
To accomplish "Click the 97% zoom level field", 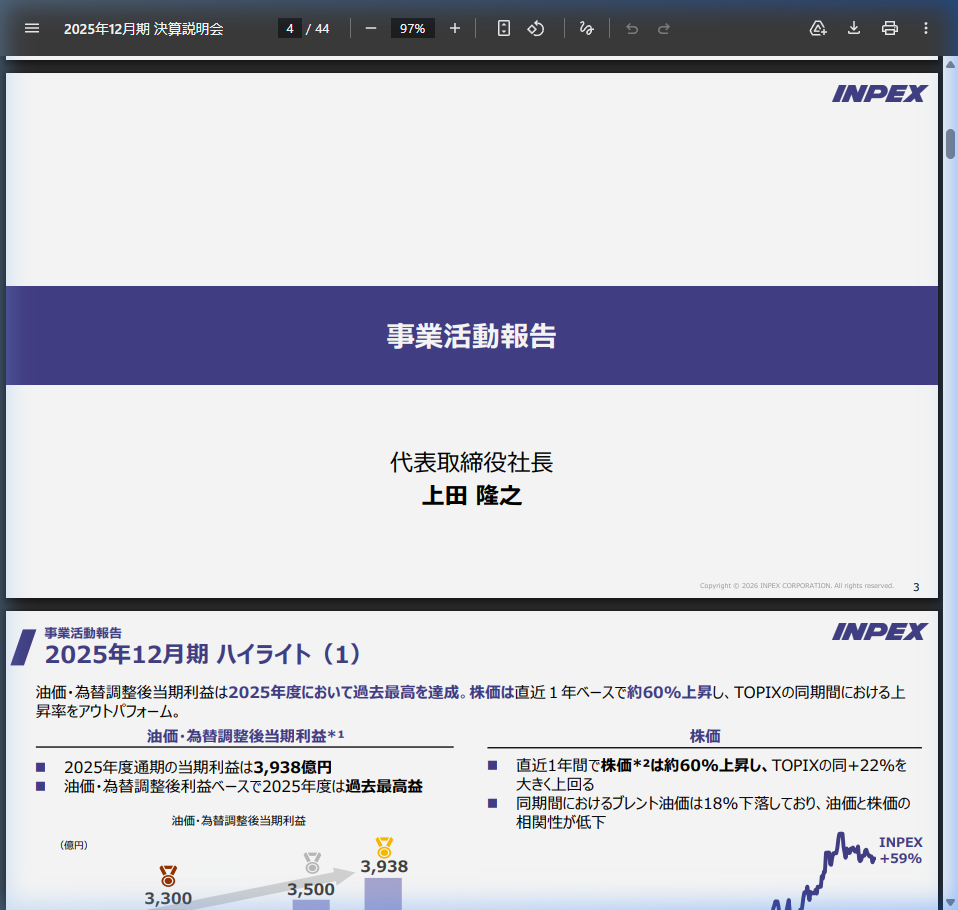I will (x=412, y=28).
